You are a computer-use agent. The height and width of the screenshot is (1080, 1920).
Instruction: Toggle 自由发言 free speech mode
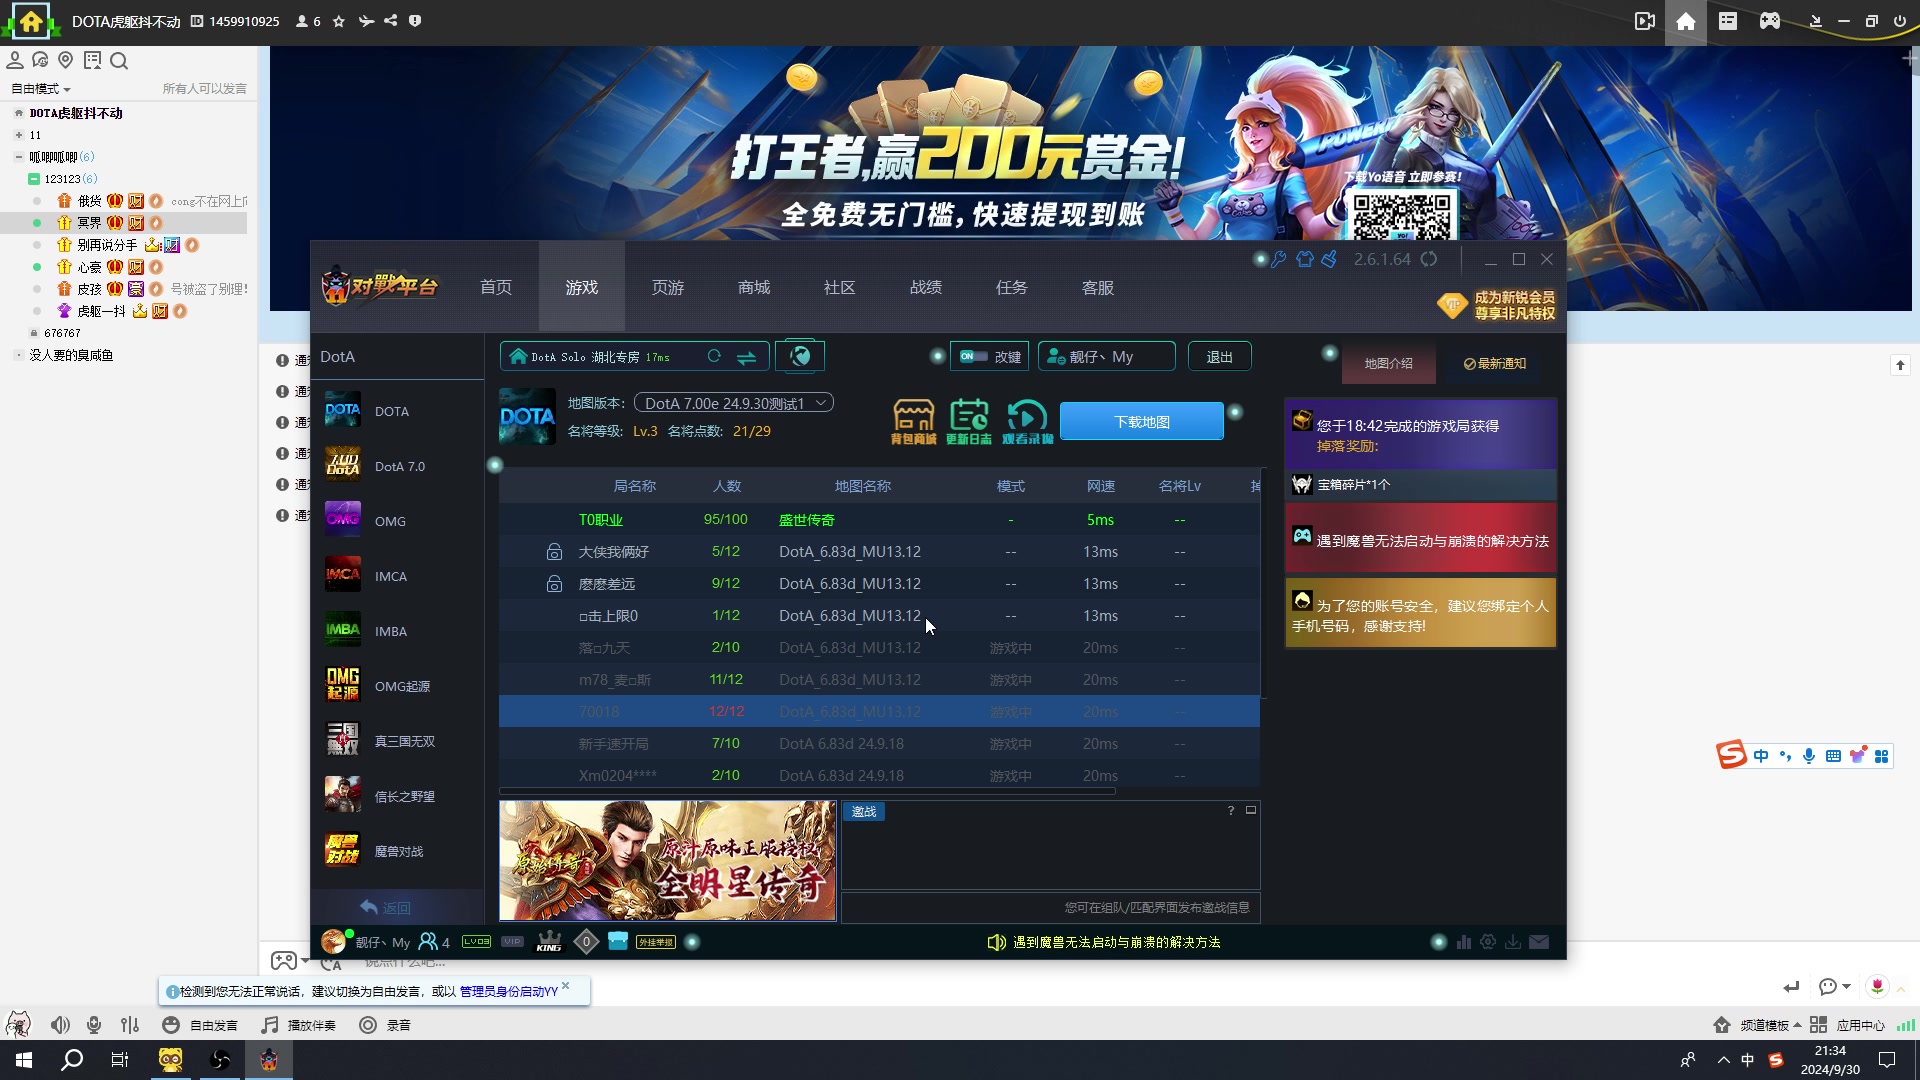click(x=200, y=1025)
